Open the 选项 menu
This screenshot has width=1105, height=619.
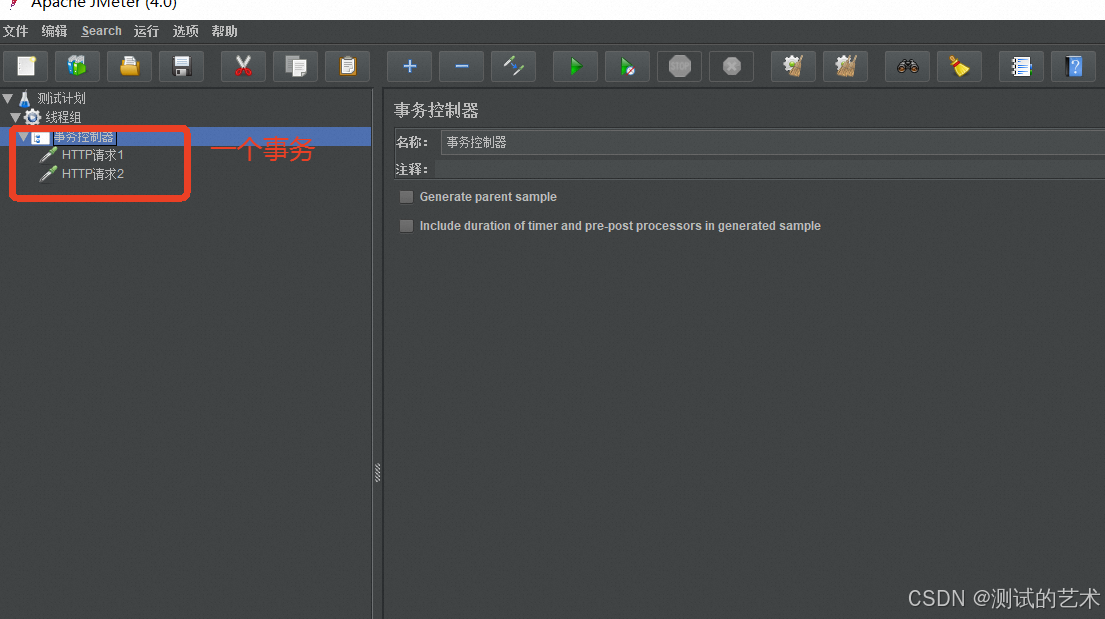tap(185, 31)
